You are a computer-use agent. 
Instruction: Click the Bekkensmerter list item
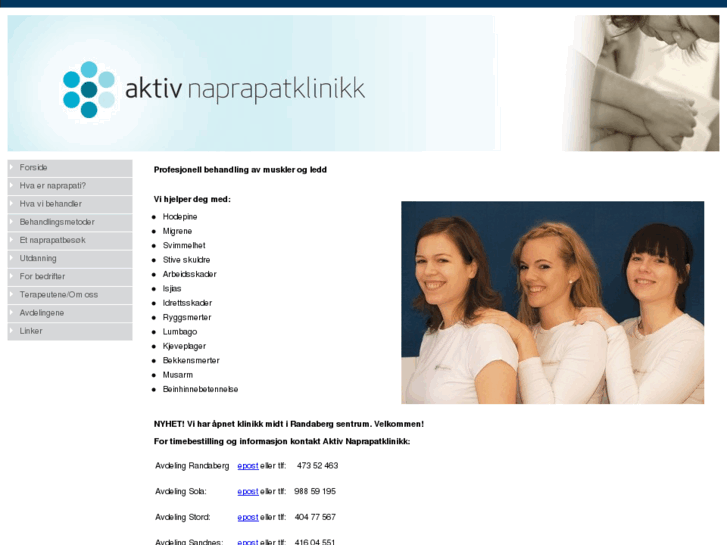[x=191, y=360]
